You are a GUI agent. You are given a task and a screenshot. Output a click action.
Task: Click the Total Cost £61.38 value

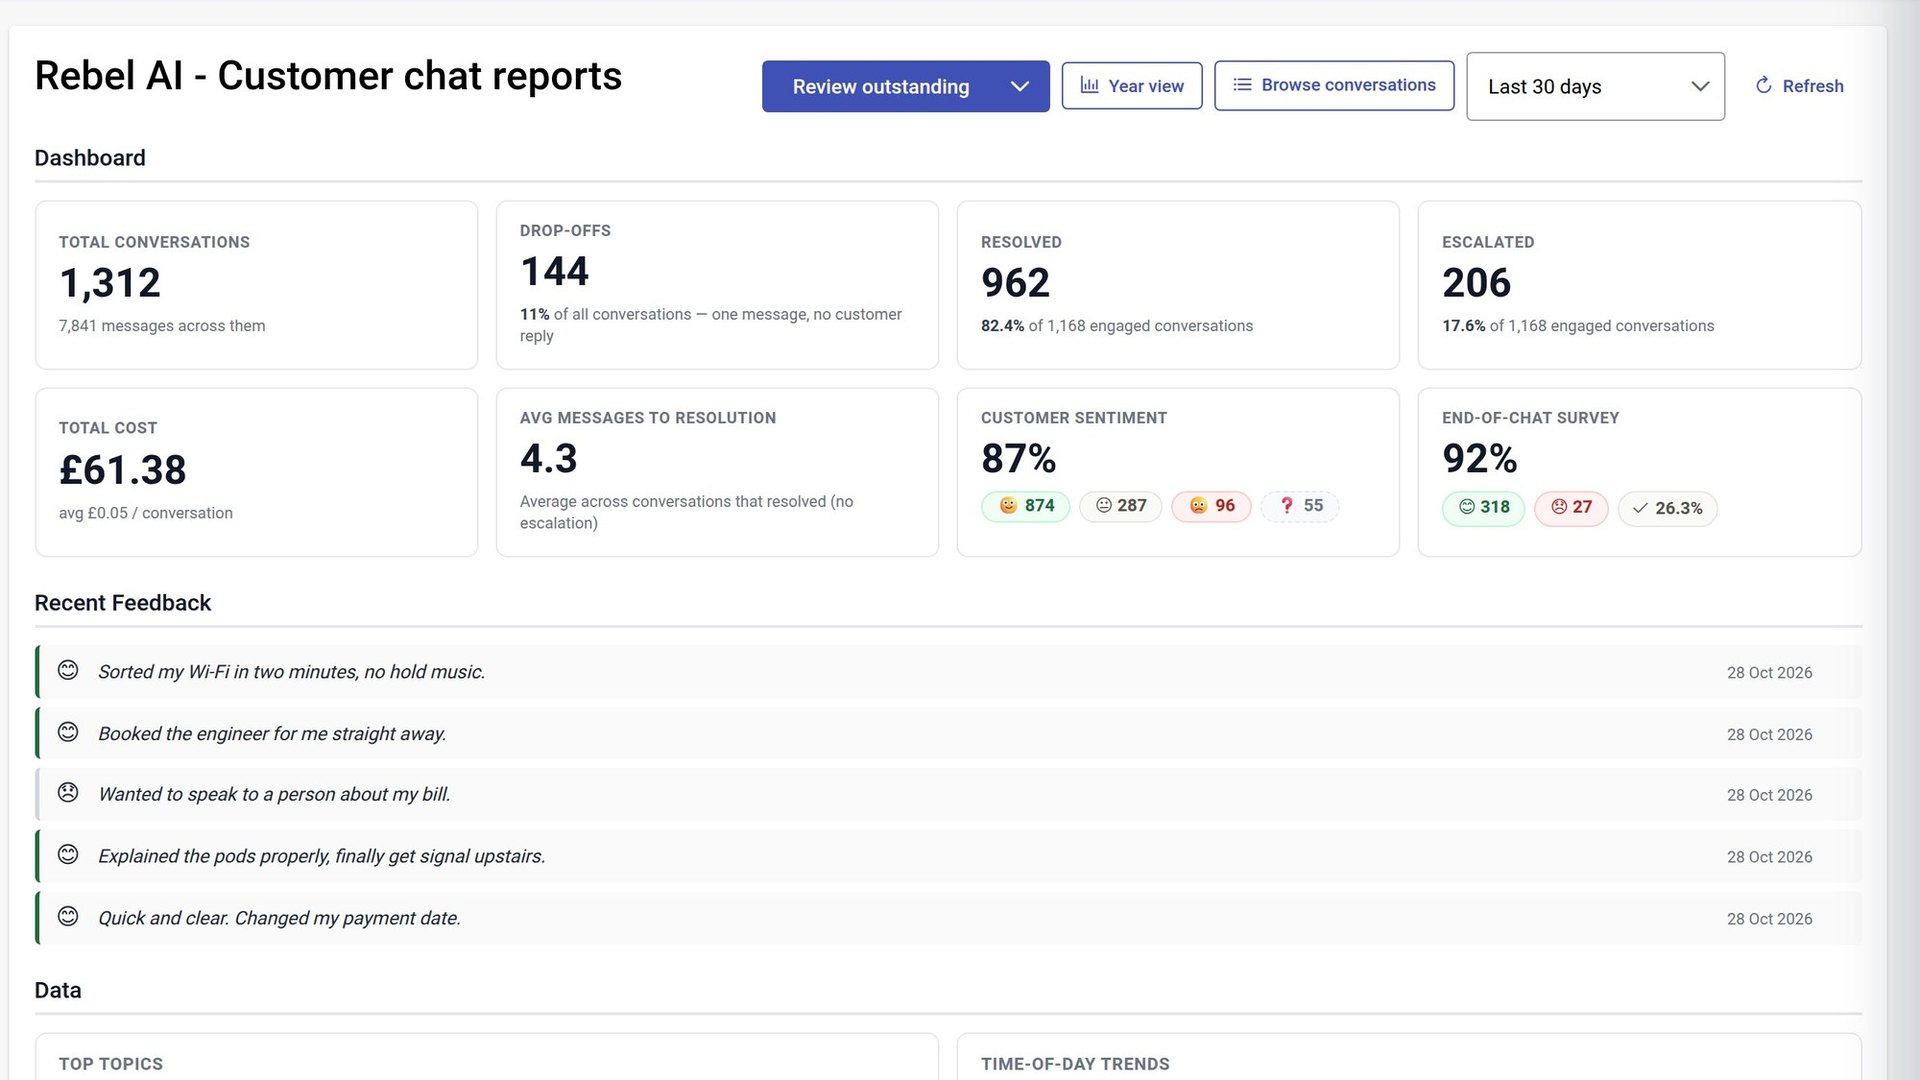(123, 470)
